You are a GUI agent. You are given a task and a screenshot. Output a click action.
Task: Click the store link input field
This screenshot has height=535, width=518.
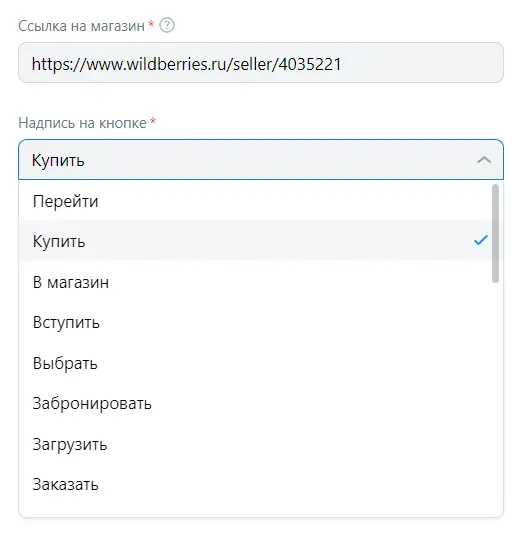tap(261, 63)
